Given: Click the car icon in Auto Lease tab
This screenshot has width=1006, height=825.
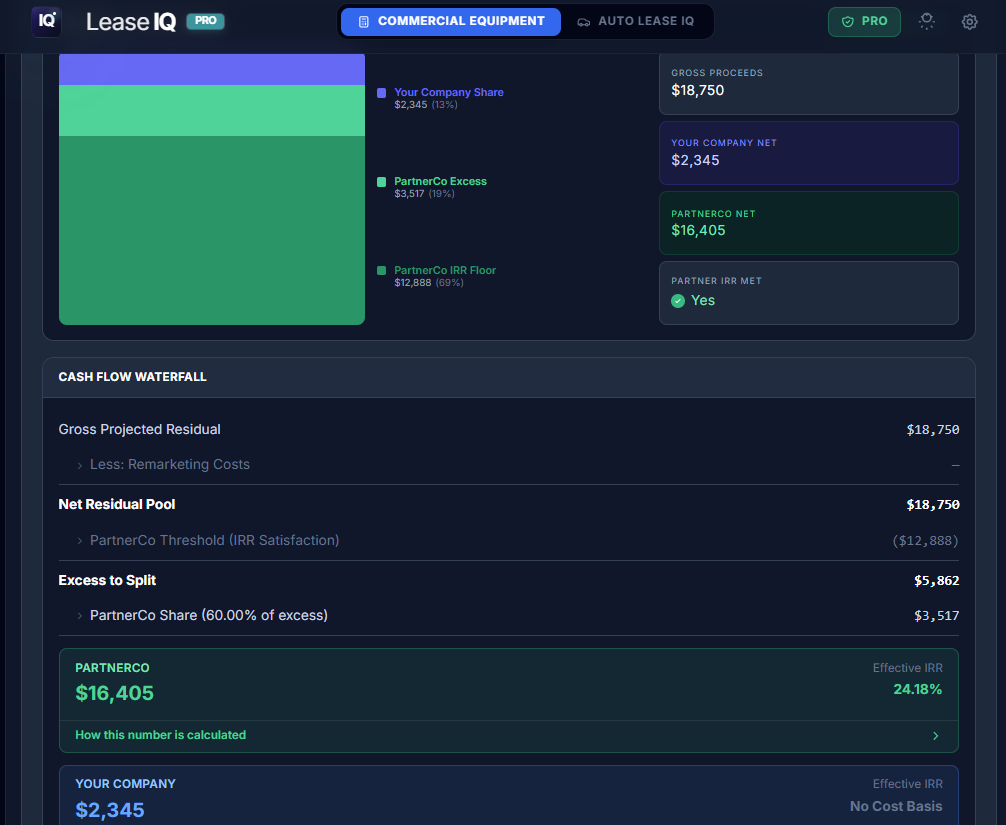Looking at the screenshot, I should pyautogui.click(x=583, y=22).
